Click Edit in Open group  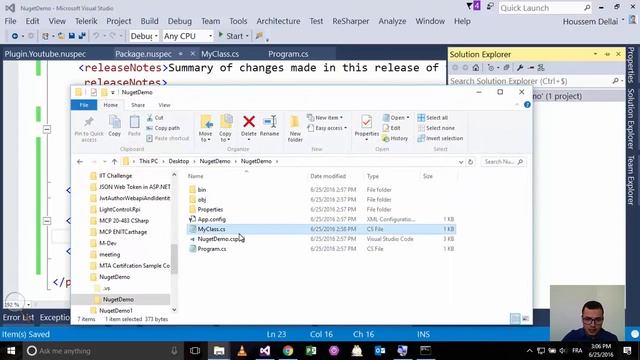tap(391, 128)
